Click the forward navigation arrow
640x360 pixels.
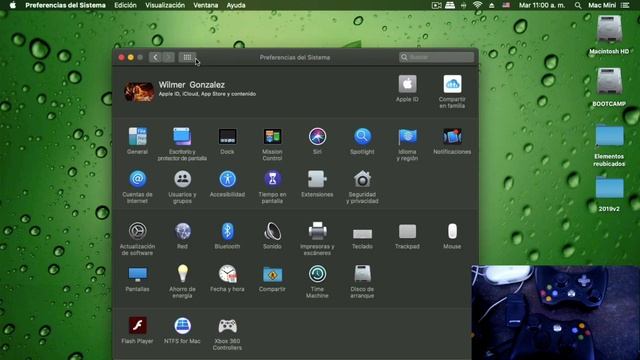(x=169, y=58)
